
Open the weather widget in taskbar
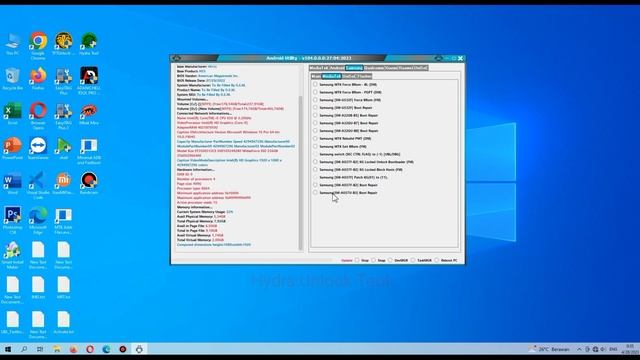[549, 349]
